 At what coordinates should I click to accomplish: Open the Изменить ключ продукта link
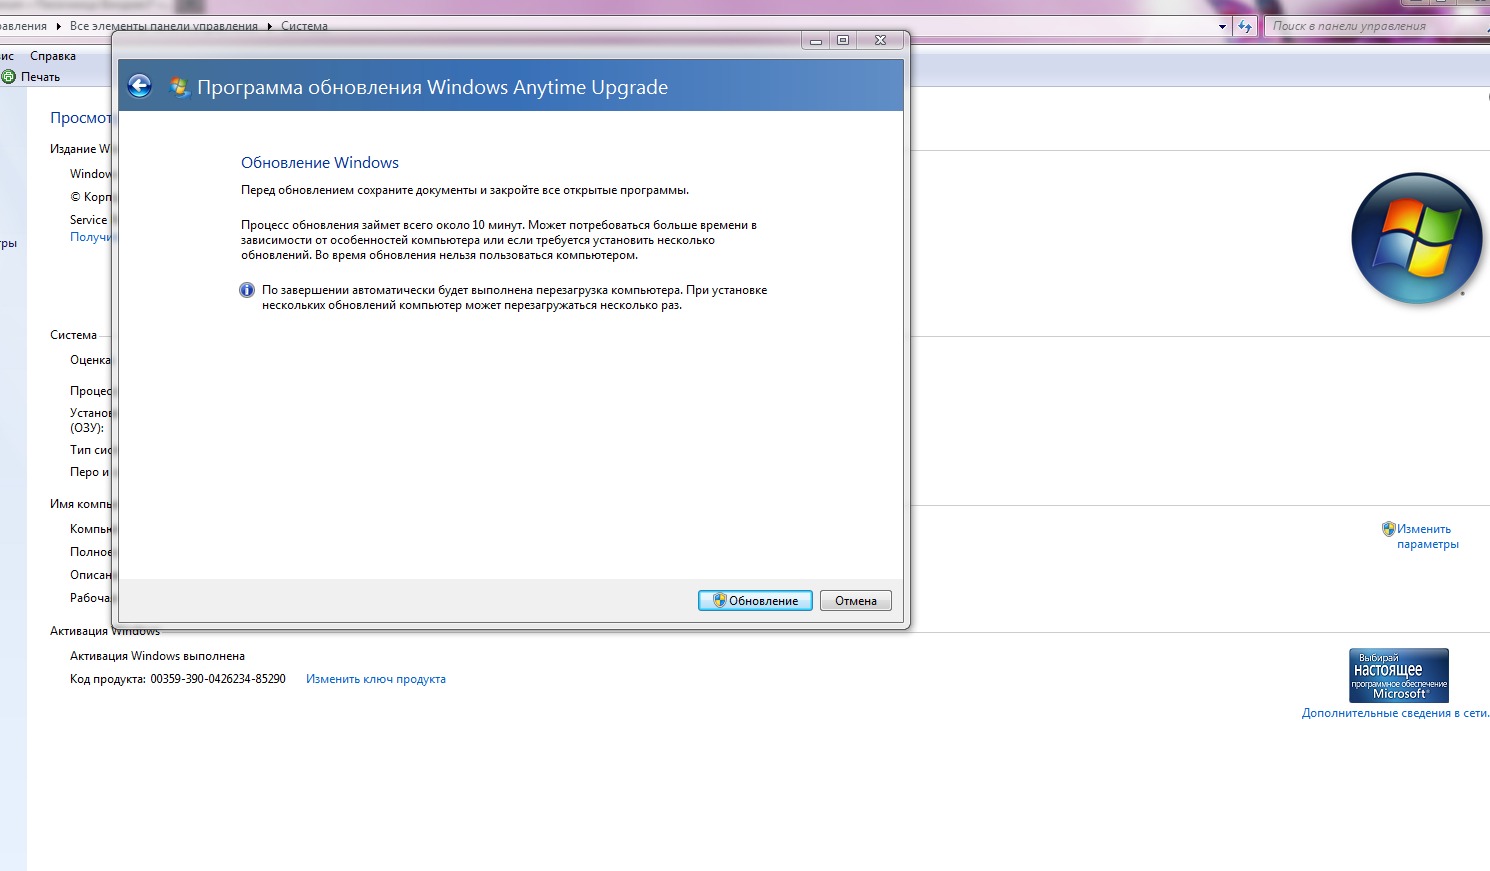click(x=376, y=679)
